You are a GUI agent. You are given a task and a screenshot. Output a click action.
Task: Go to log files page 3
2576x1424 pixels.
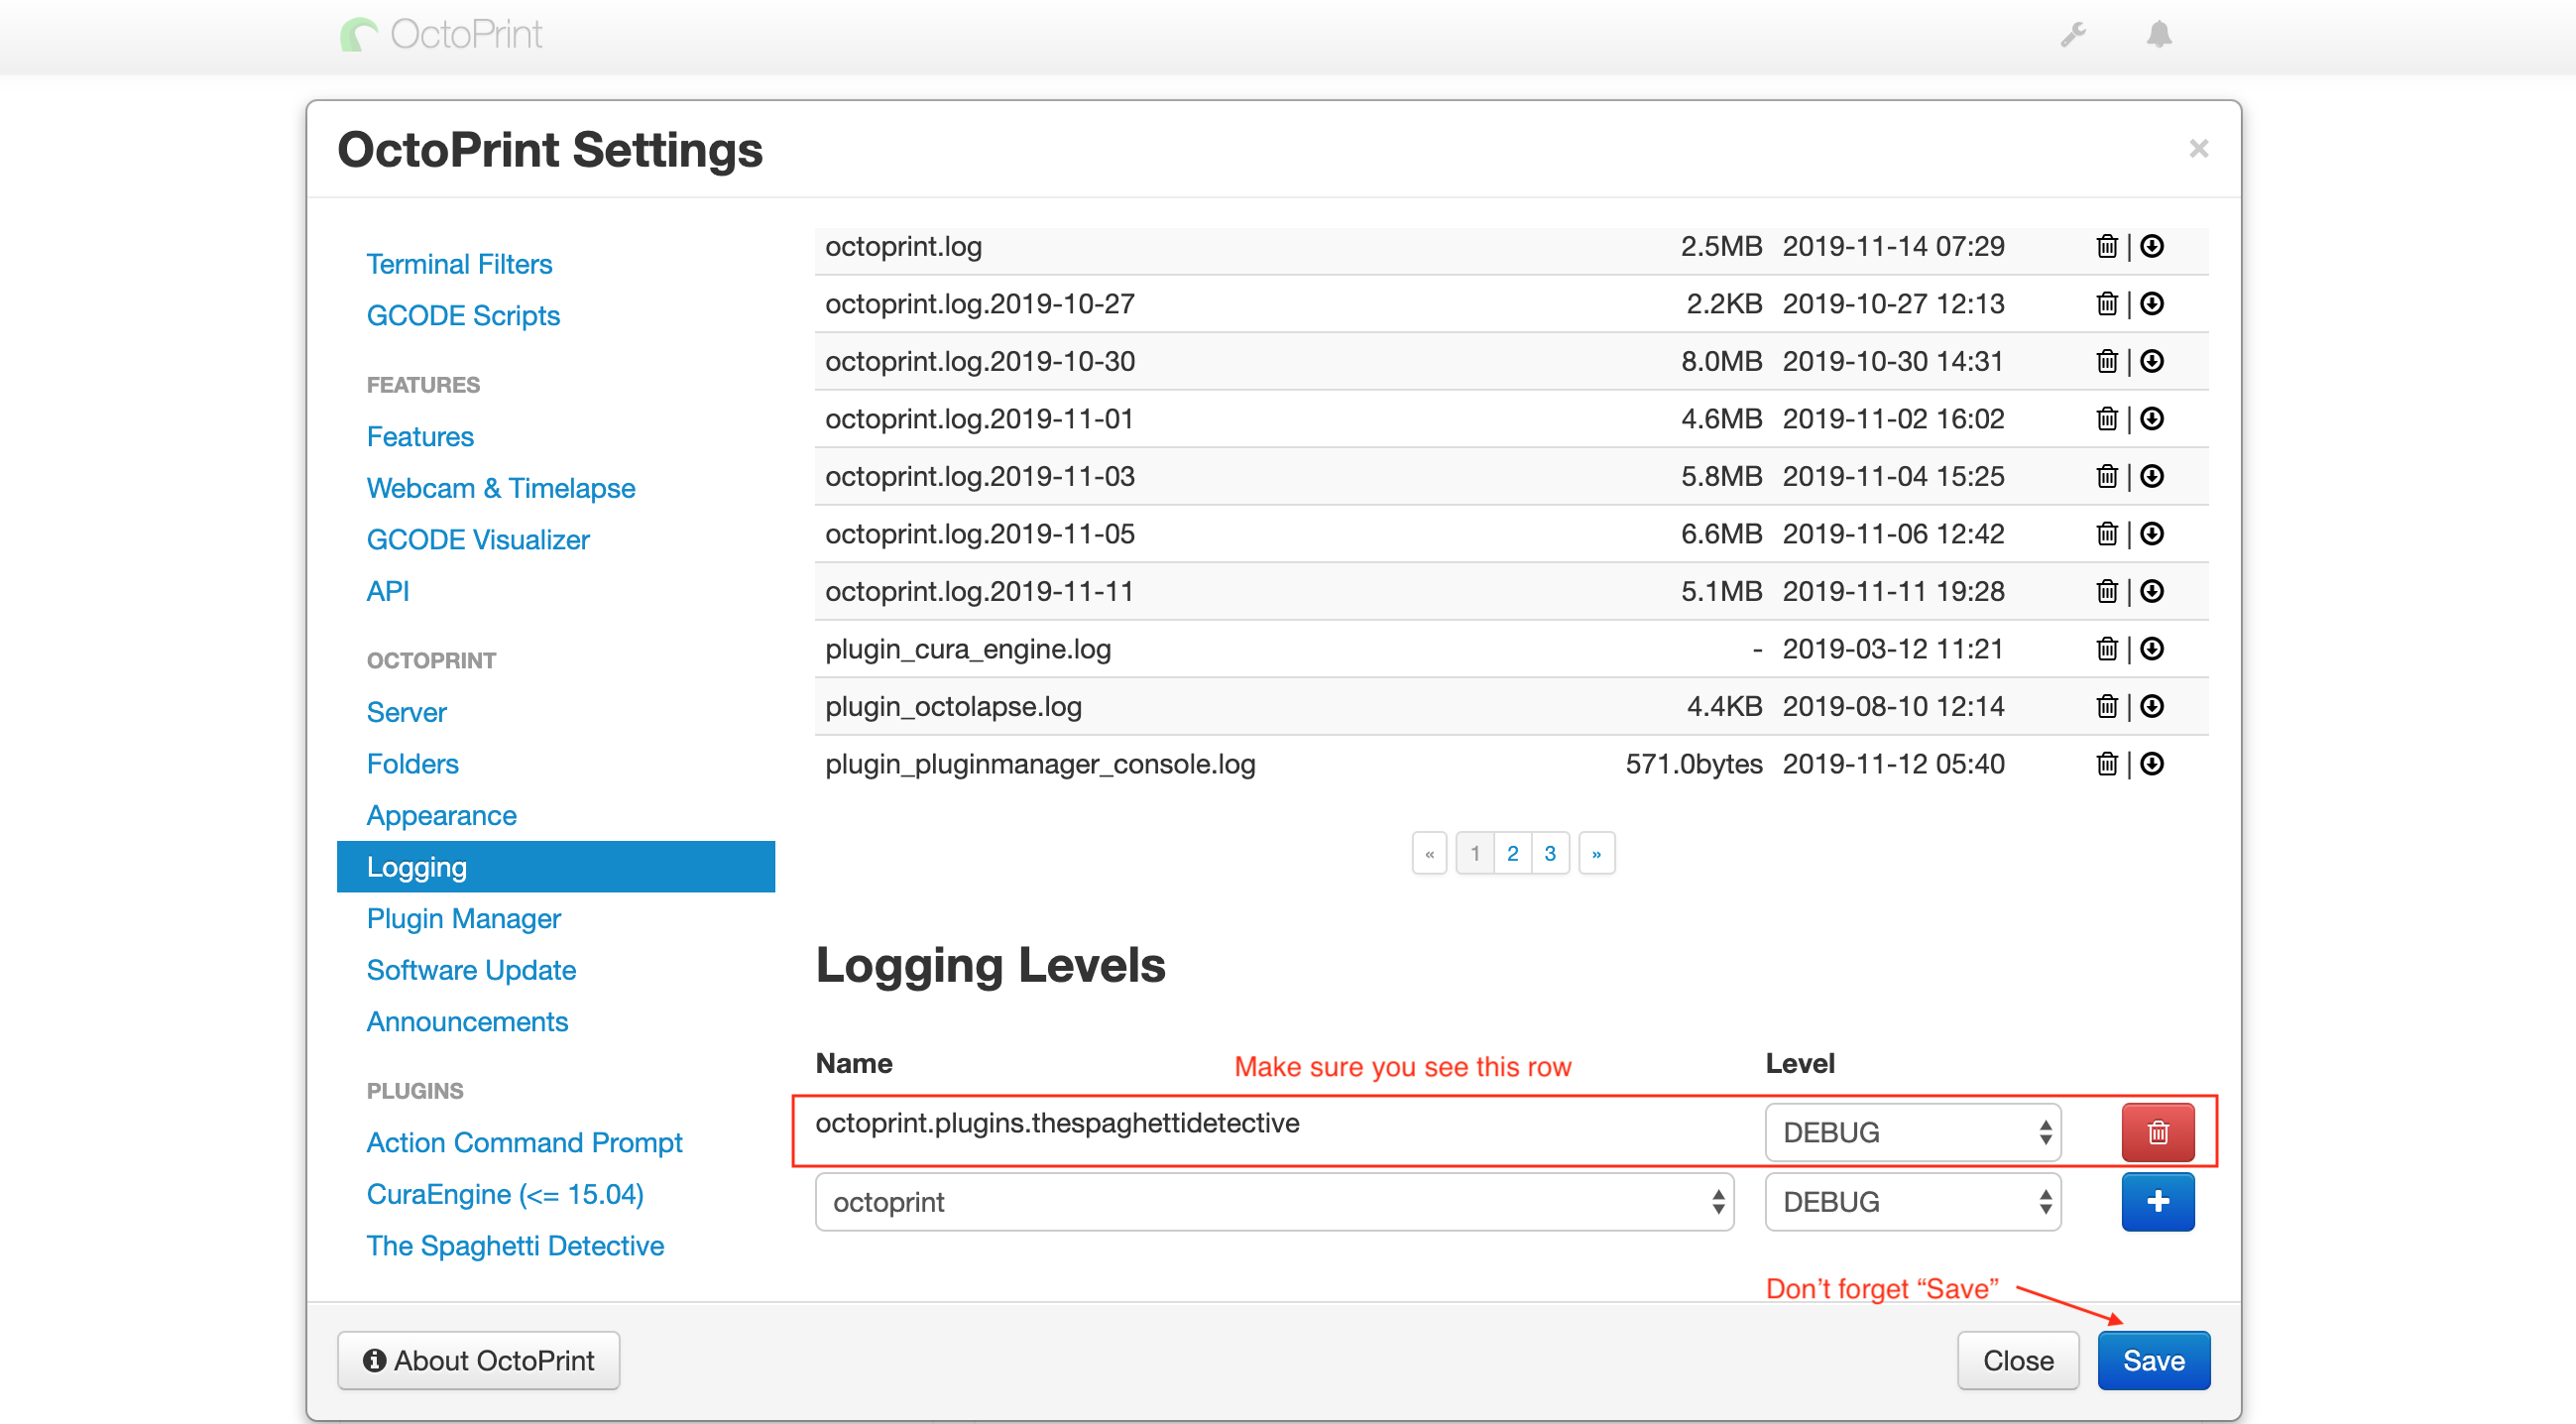click(1549, 853)
